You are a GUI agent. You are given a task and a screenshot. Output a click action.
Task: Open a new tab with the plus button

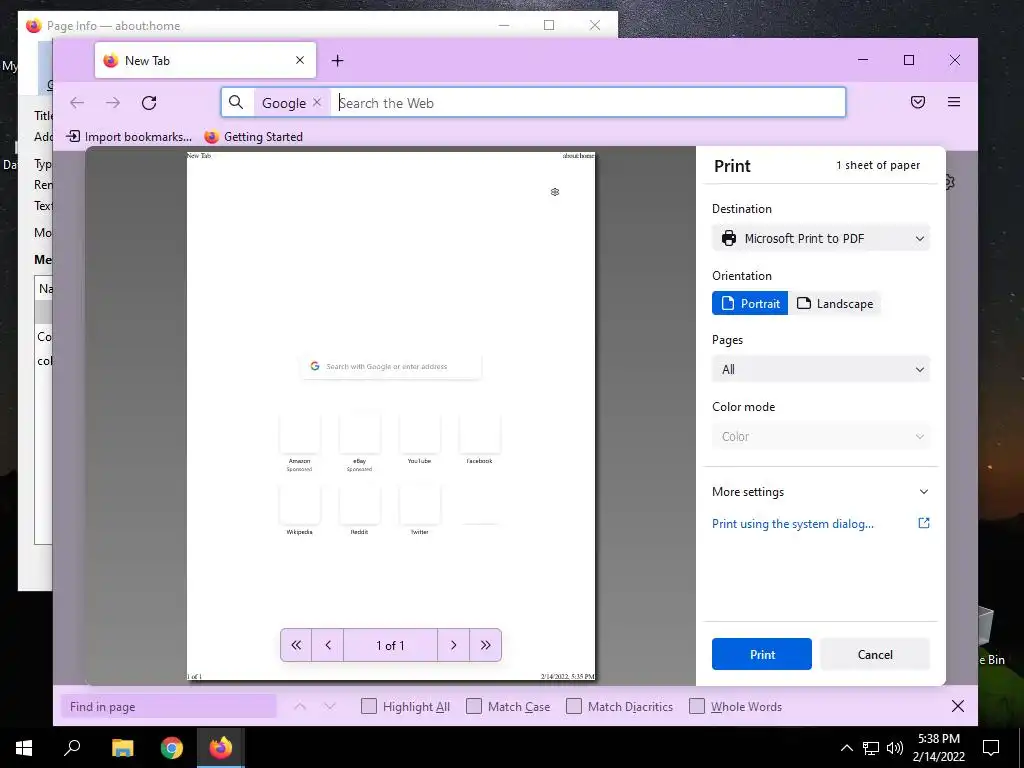coord(337,61)
